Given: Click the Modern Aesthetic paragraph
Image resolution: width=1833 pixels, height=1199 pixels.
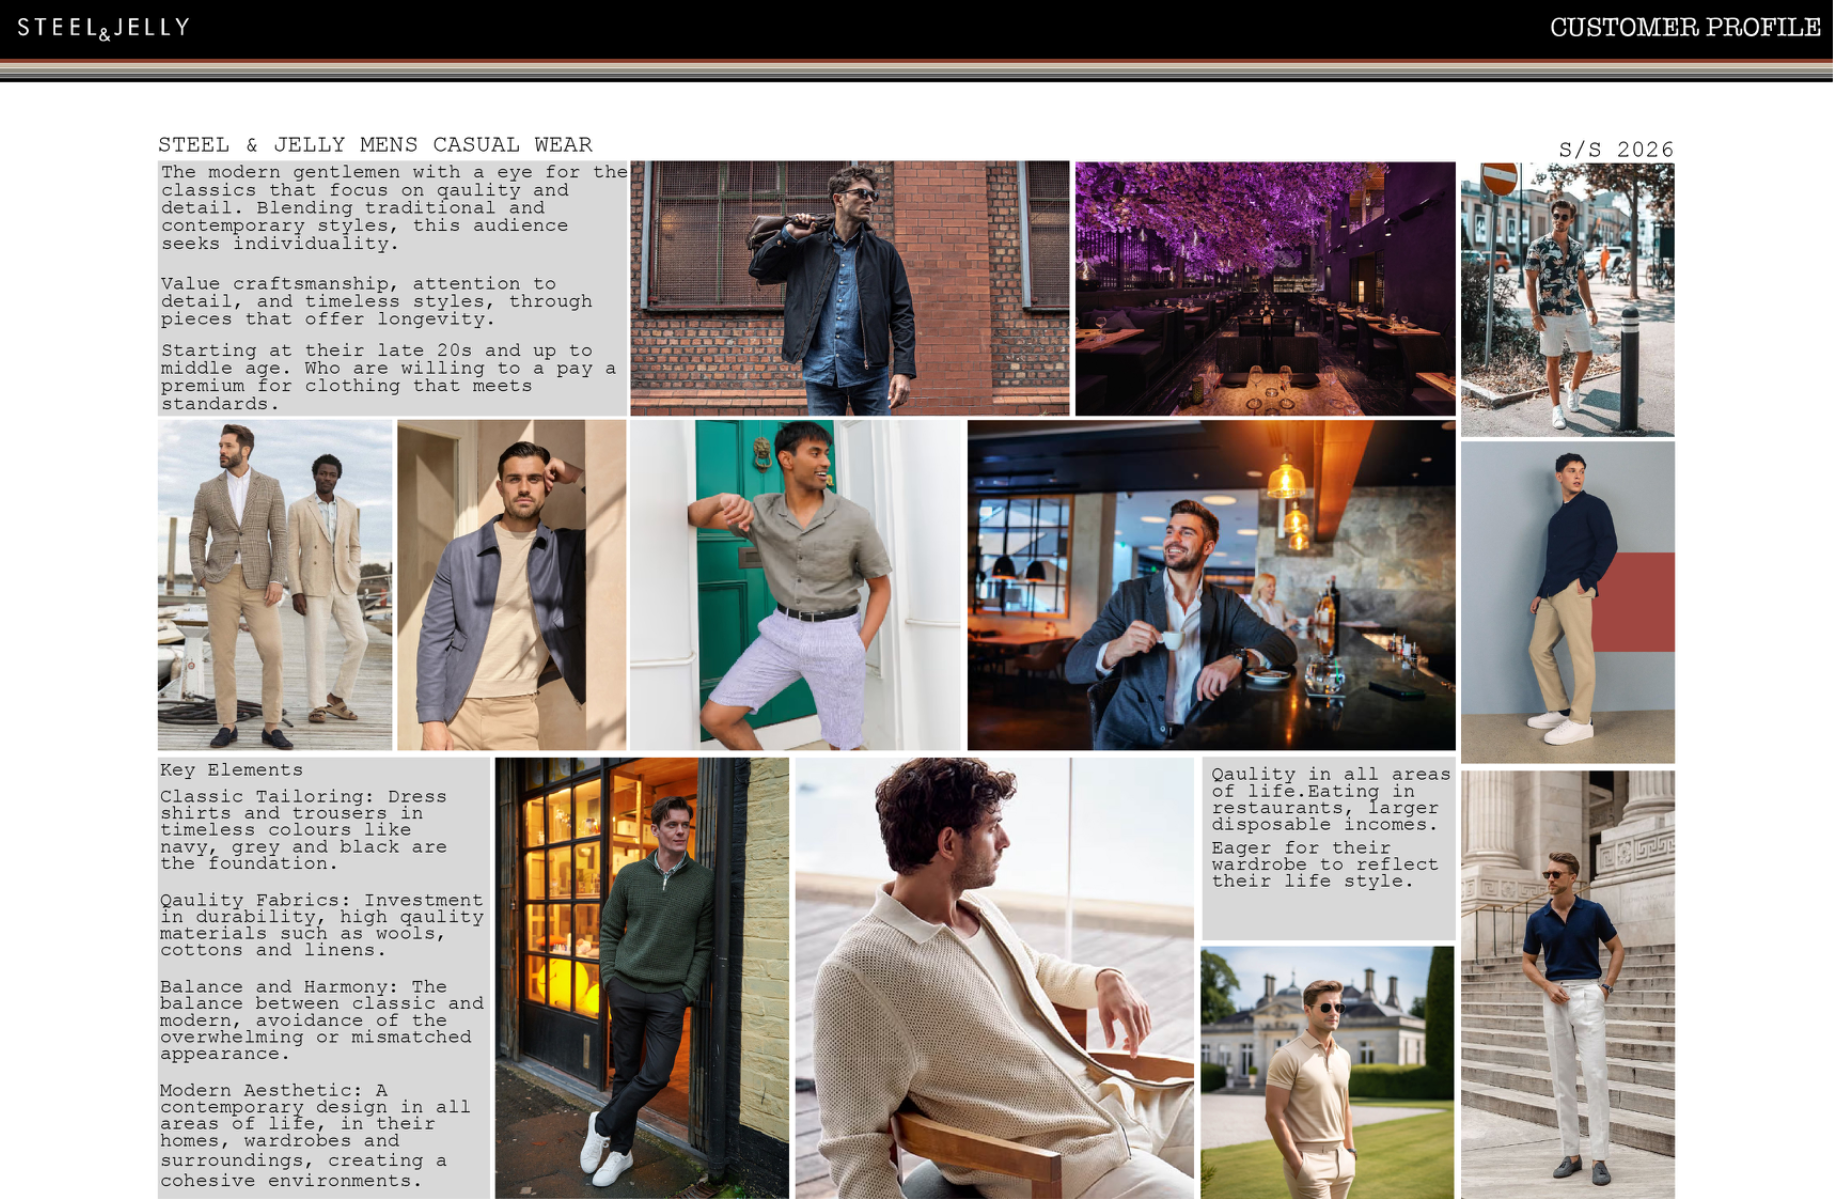Looking at the screenshot, I should click(x=314, y=1135).
